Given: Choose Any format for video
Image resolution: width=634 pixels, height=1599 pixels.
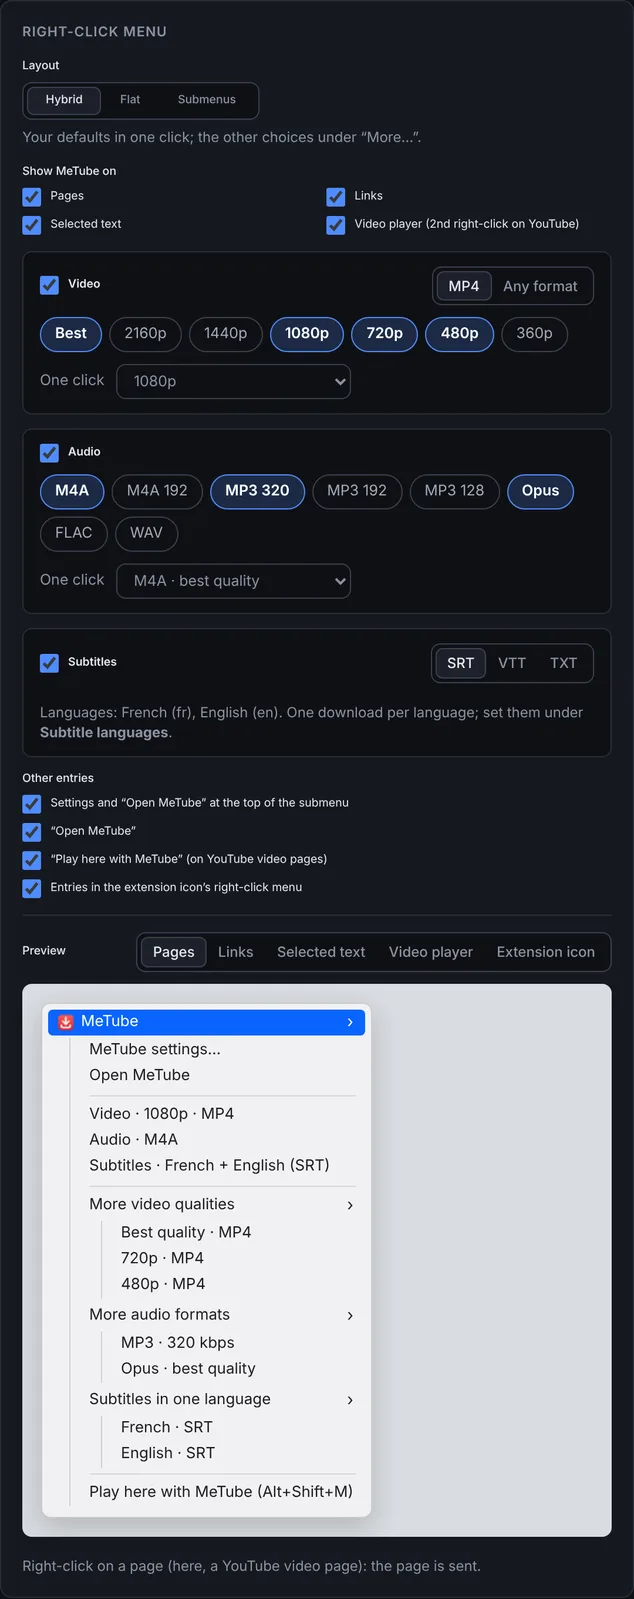Looking at the screenshot, I should coord(540,286).
